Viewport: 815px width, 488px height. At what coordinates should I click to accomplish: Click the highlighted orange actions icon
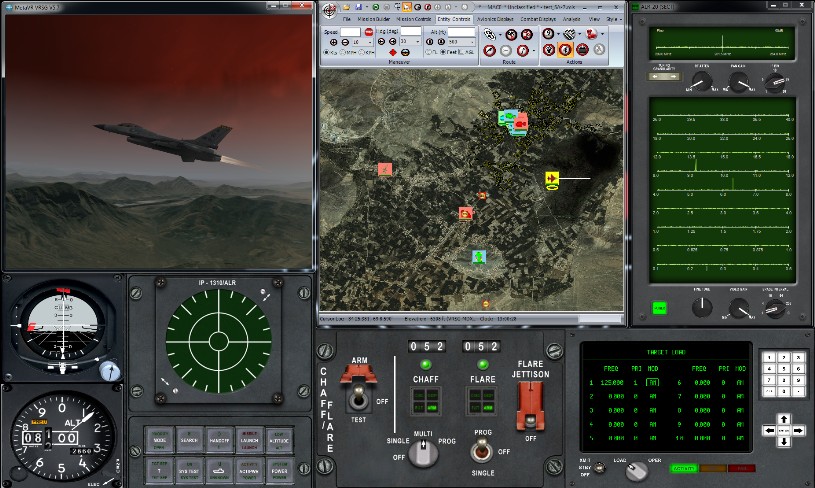565,49
